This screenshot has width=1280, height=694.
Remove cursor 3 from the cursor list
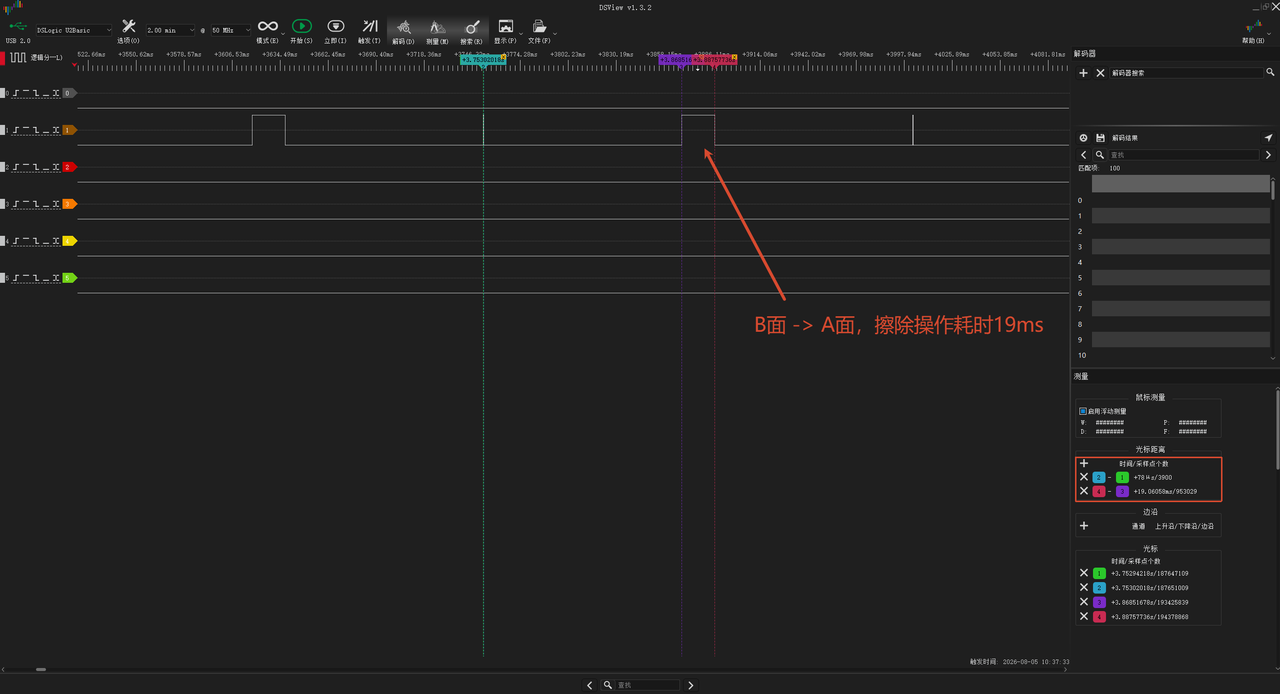(1084, 602)
